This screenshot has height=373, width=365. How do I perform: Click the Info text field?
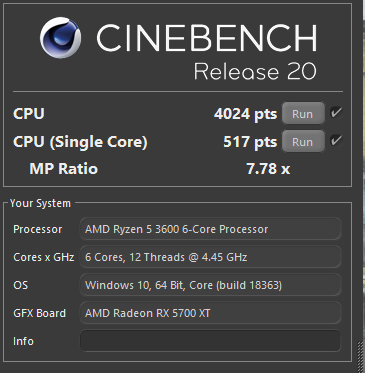[x=210, y=341]
